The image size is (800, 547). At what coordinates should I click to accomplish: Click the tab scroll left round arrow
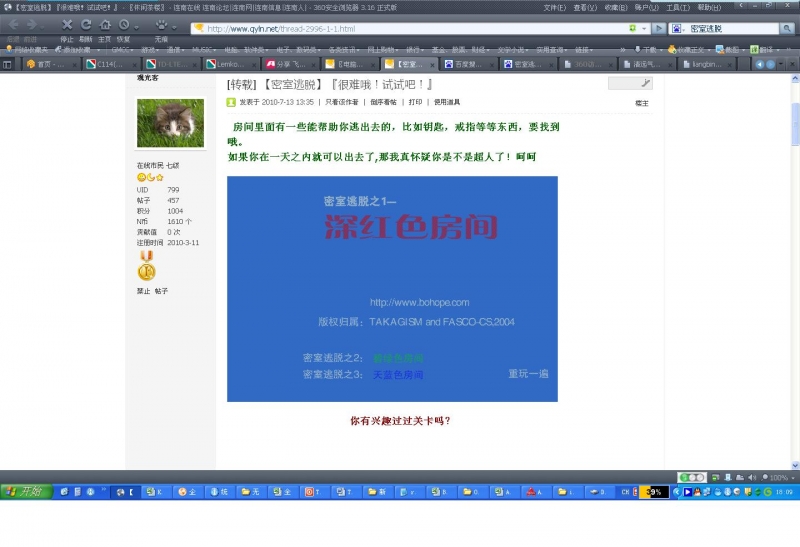coord(760,64)
